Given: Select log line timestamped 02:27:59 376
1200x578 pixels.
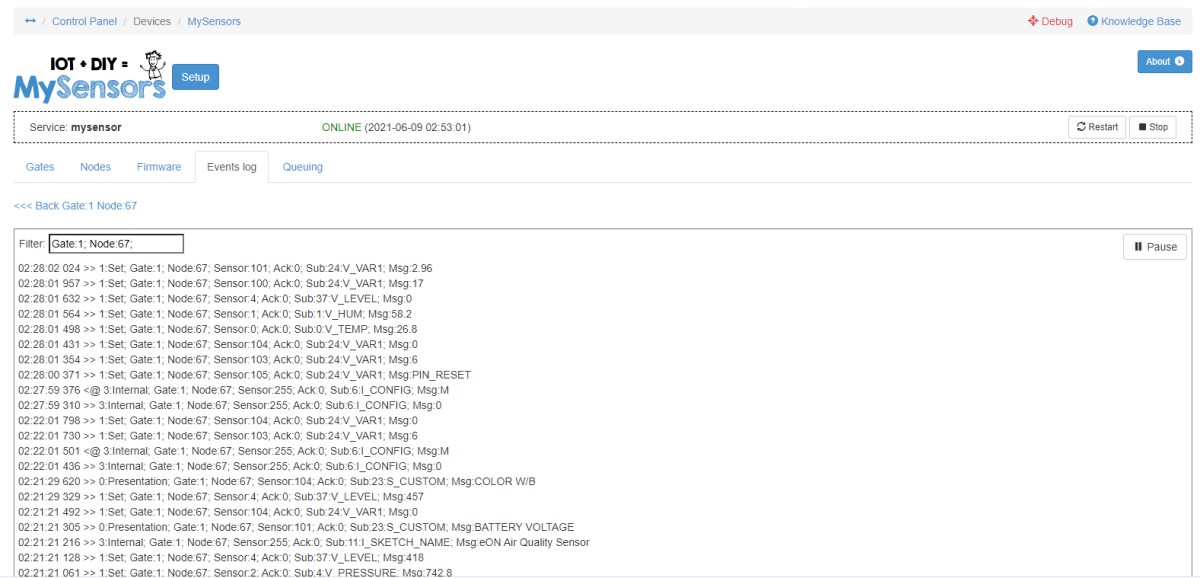Looking at the screenshot, I should coord(233,390).
